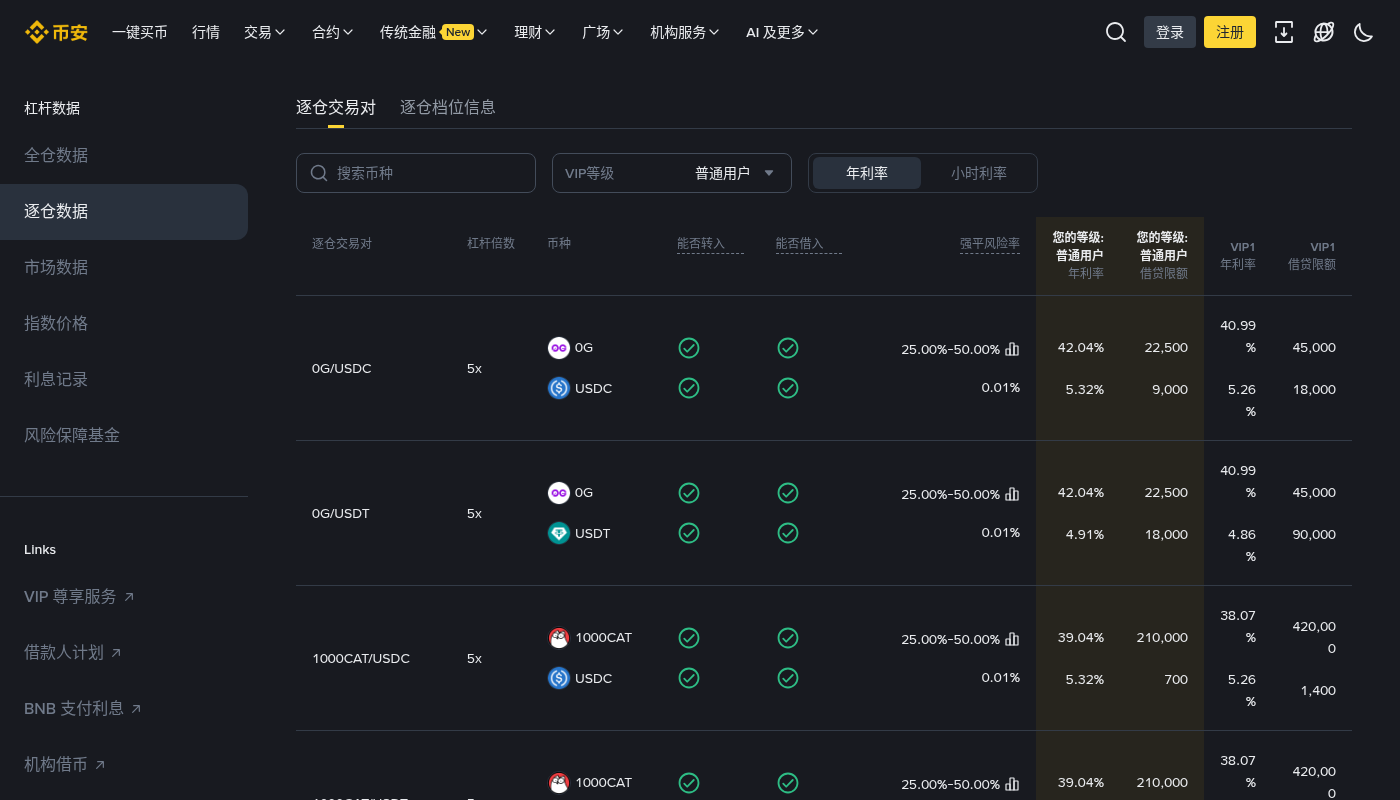
Task: Click USDC coin icon in 0G/USDC row
Action: click(559, 388)
